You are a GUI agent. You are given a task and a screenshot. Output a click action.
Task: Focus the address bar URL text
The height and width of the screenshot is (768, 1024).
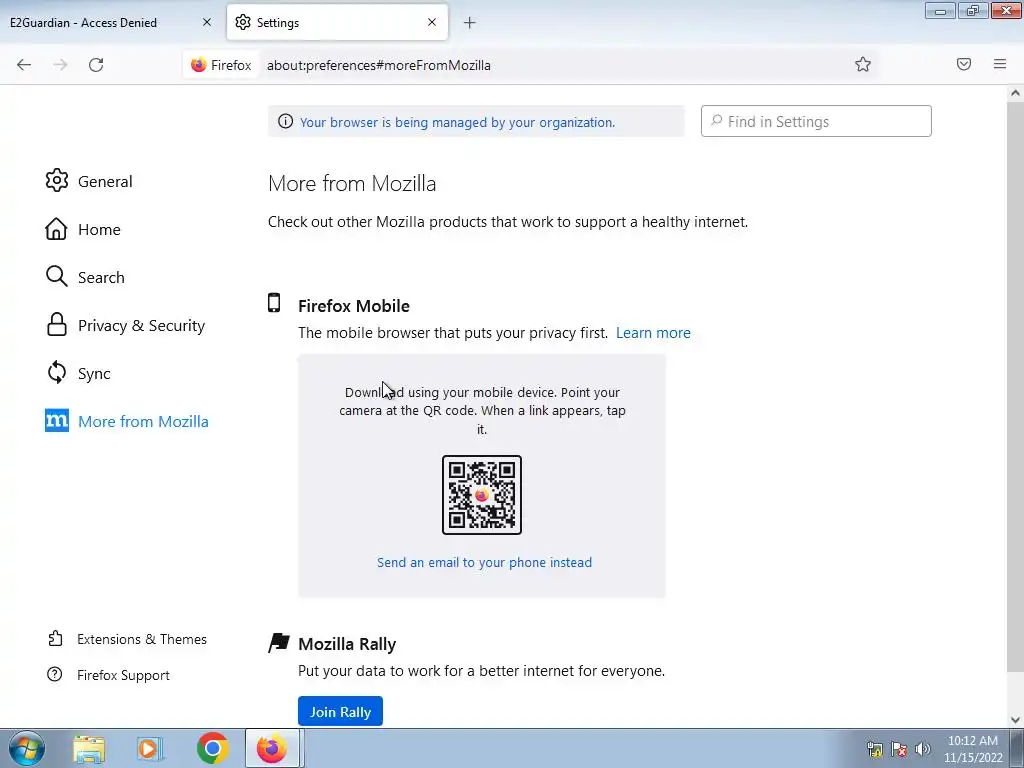[x=379, y=65]
